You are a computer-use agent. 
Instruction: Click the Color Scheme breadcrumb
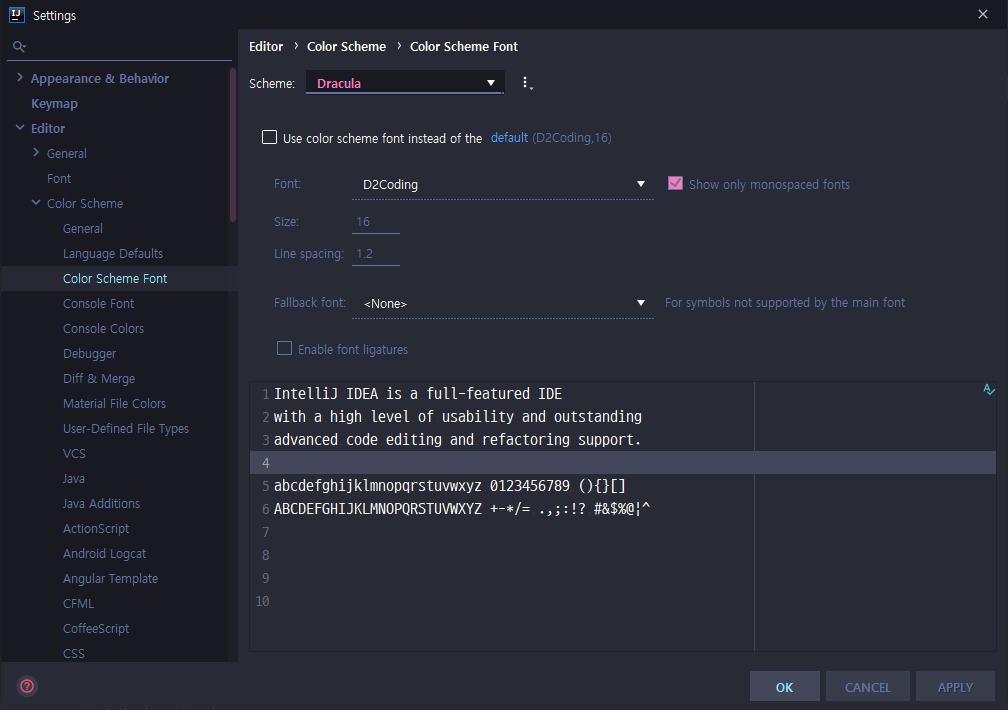[346, 46]
